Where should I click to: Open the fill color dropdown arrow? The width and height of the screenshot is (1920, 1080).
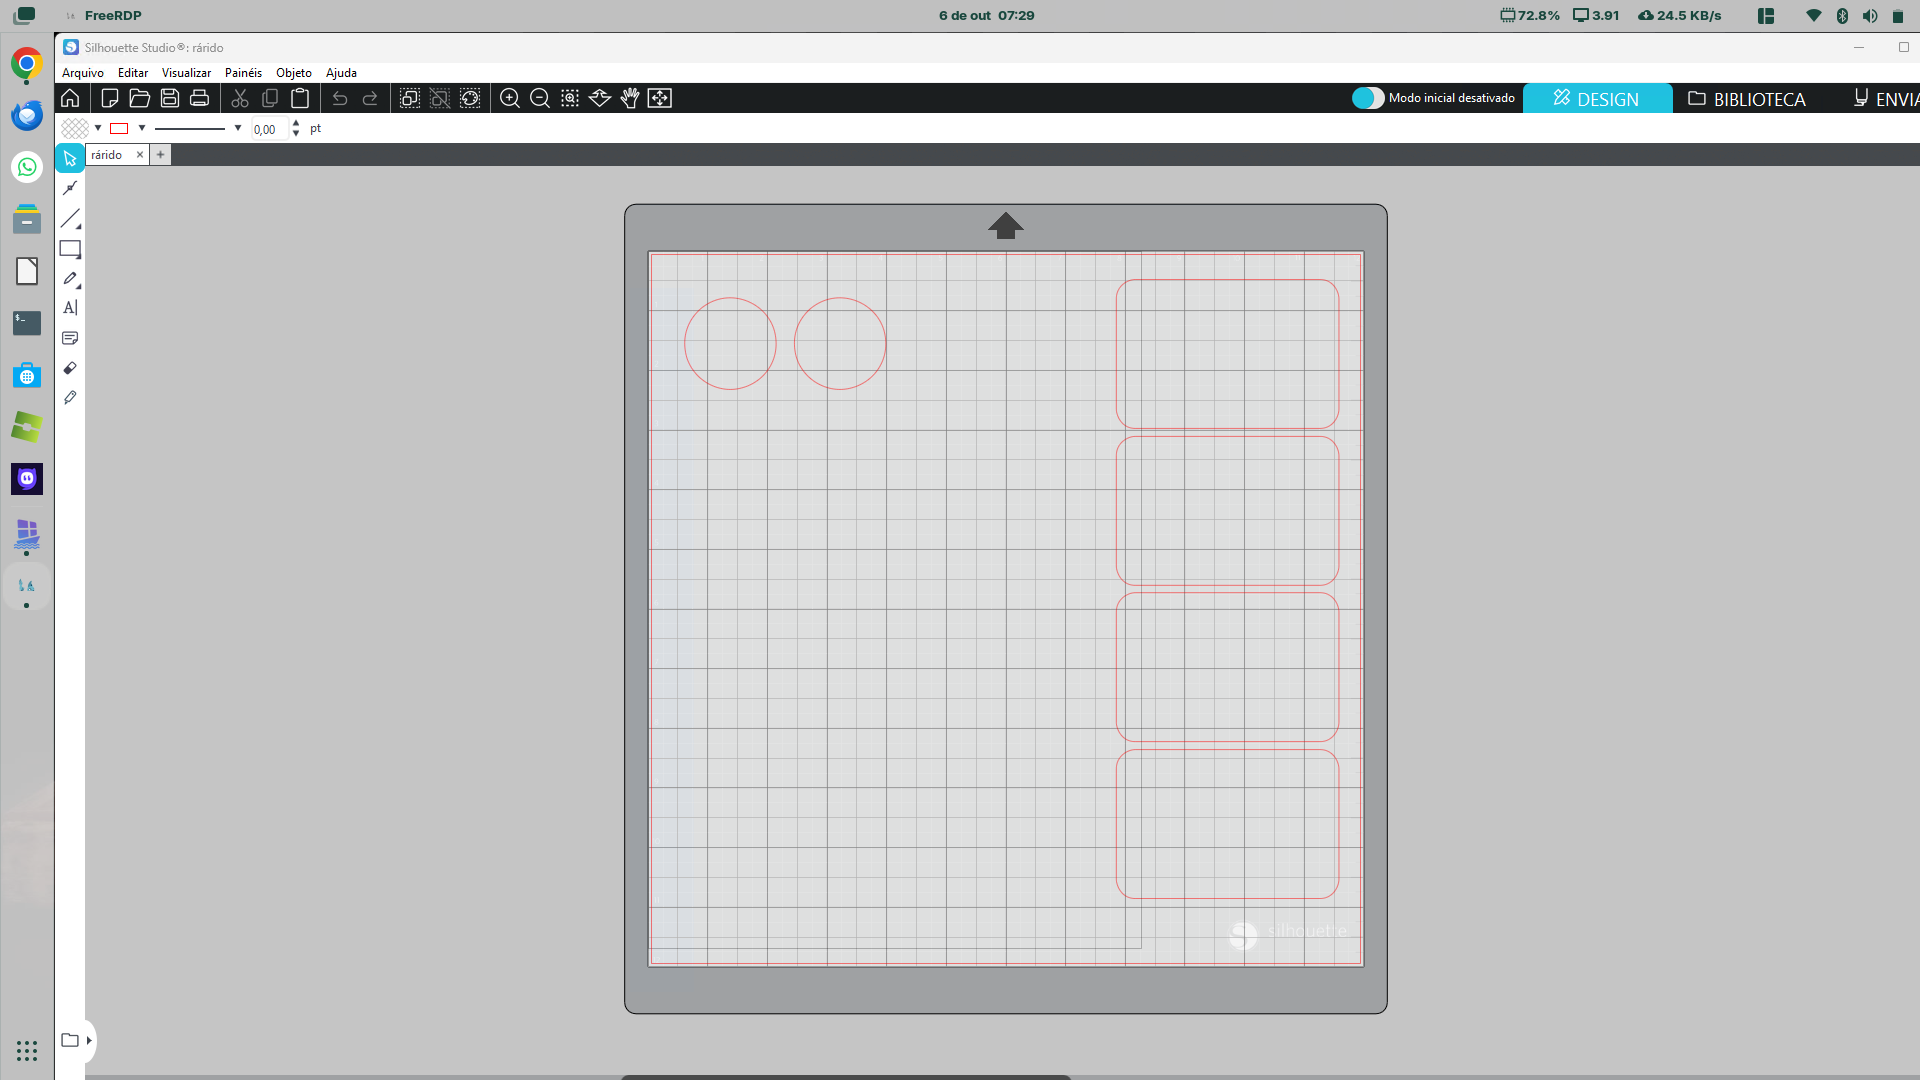[98, 128]
